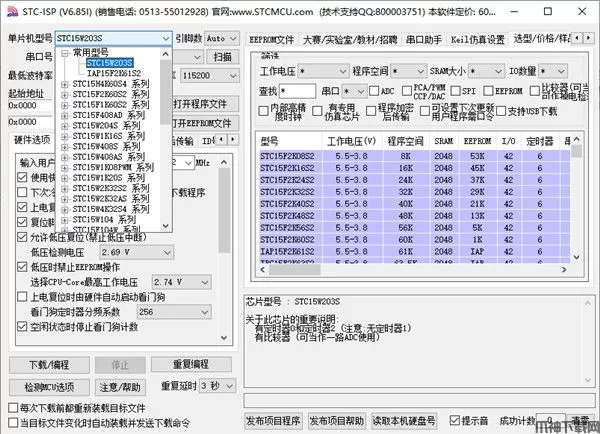The image size is (600, 434).
Task: Click the 查找 search input field
Action: 297,91
